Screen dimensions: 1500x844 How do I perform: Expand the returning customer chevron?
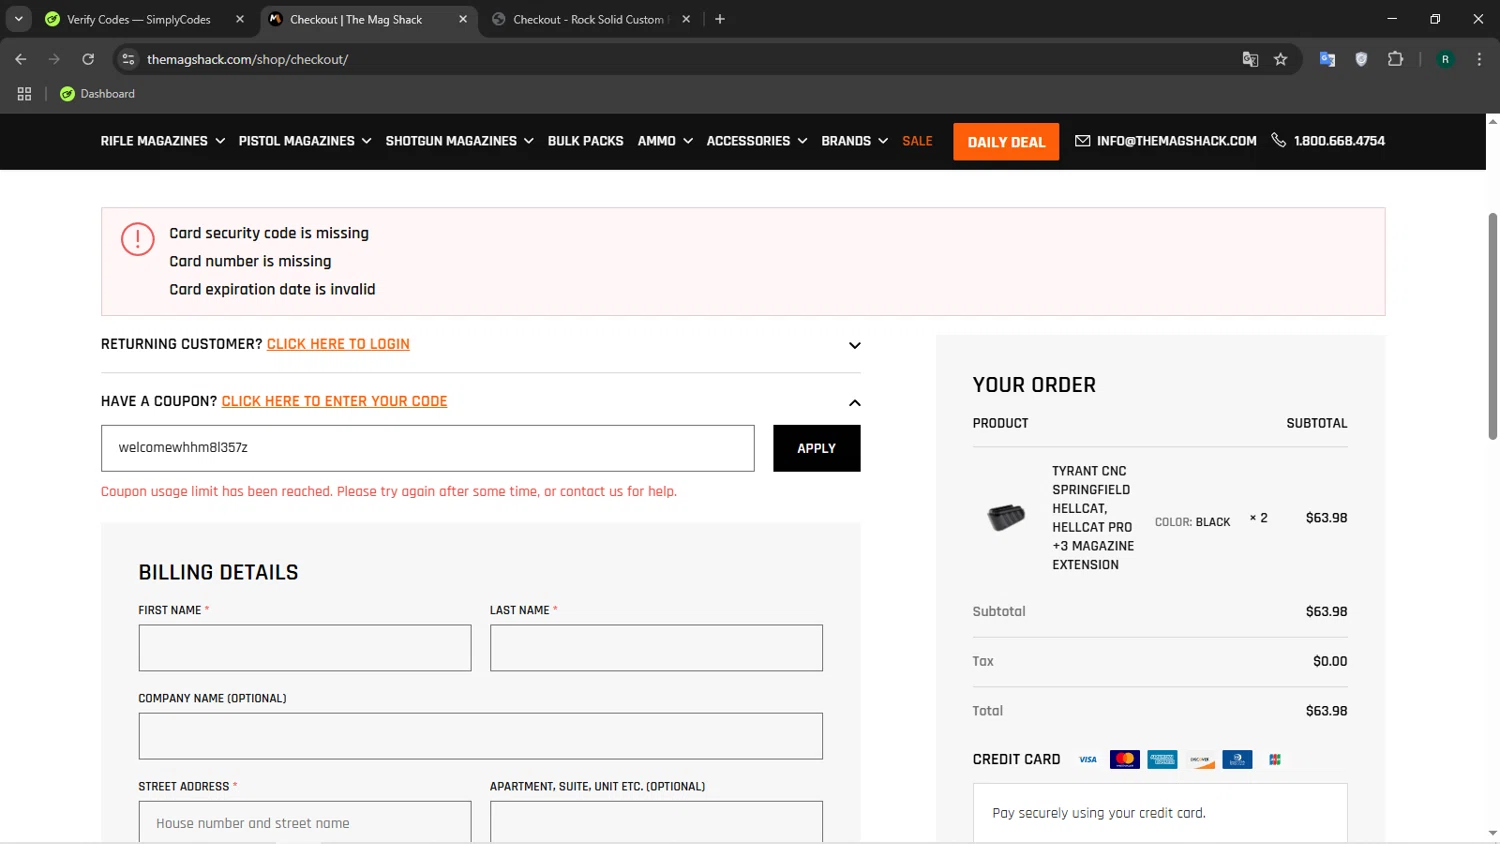[x=854, y=345]
